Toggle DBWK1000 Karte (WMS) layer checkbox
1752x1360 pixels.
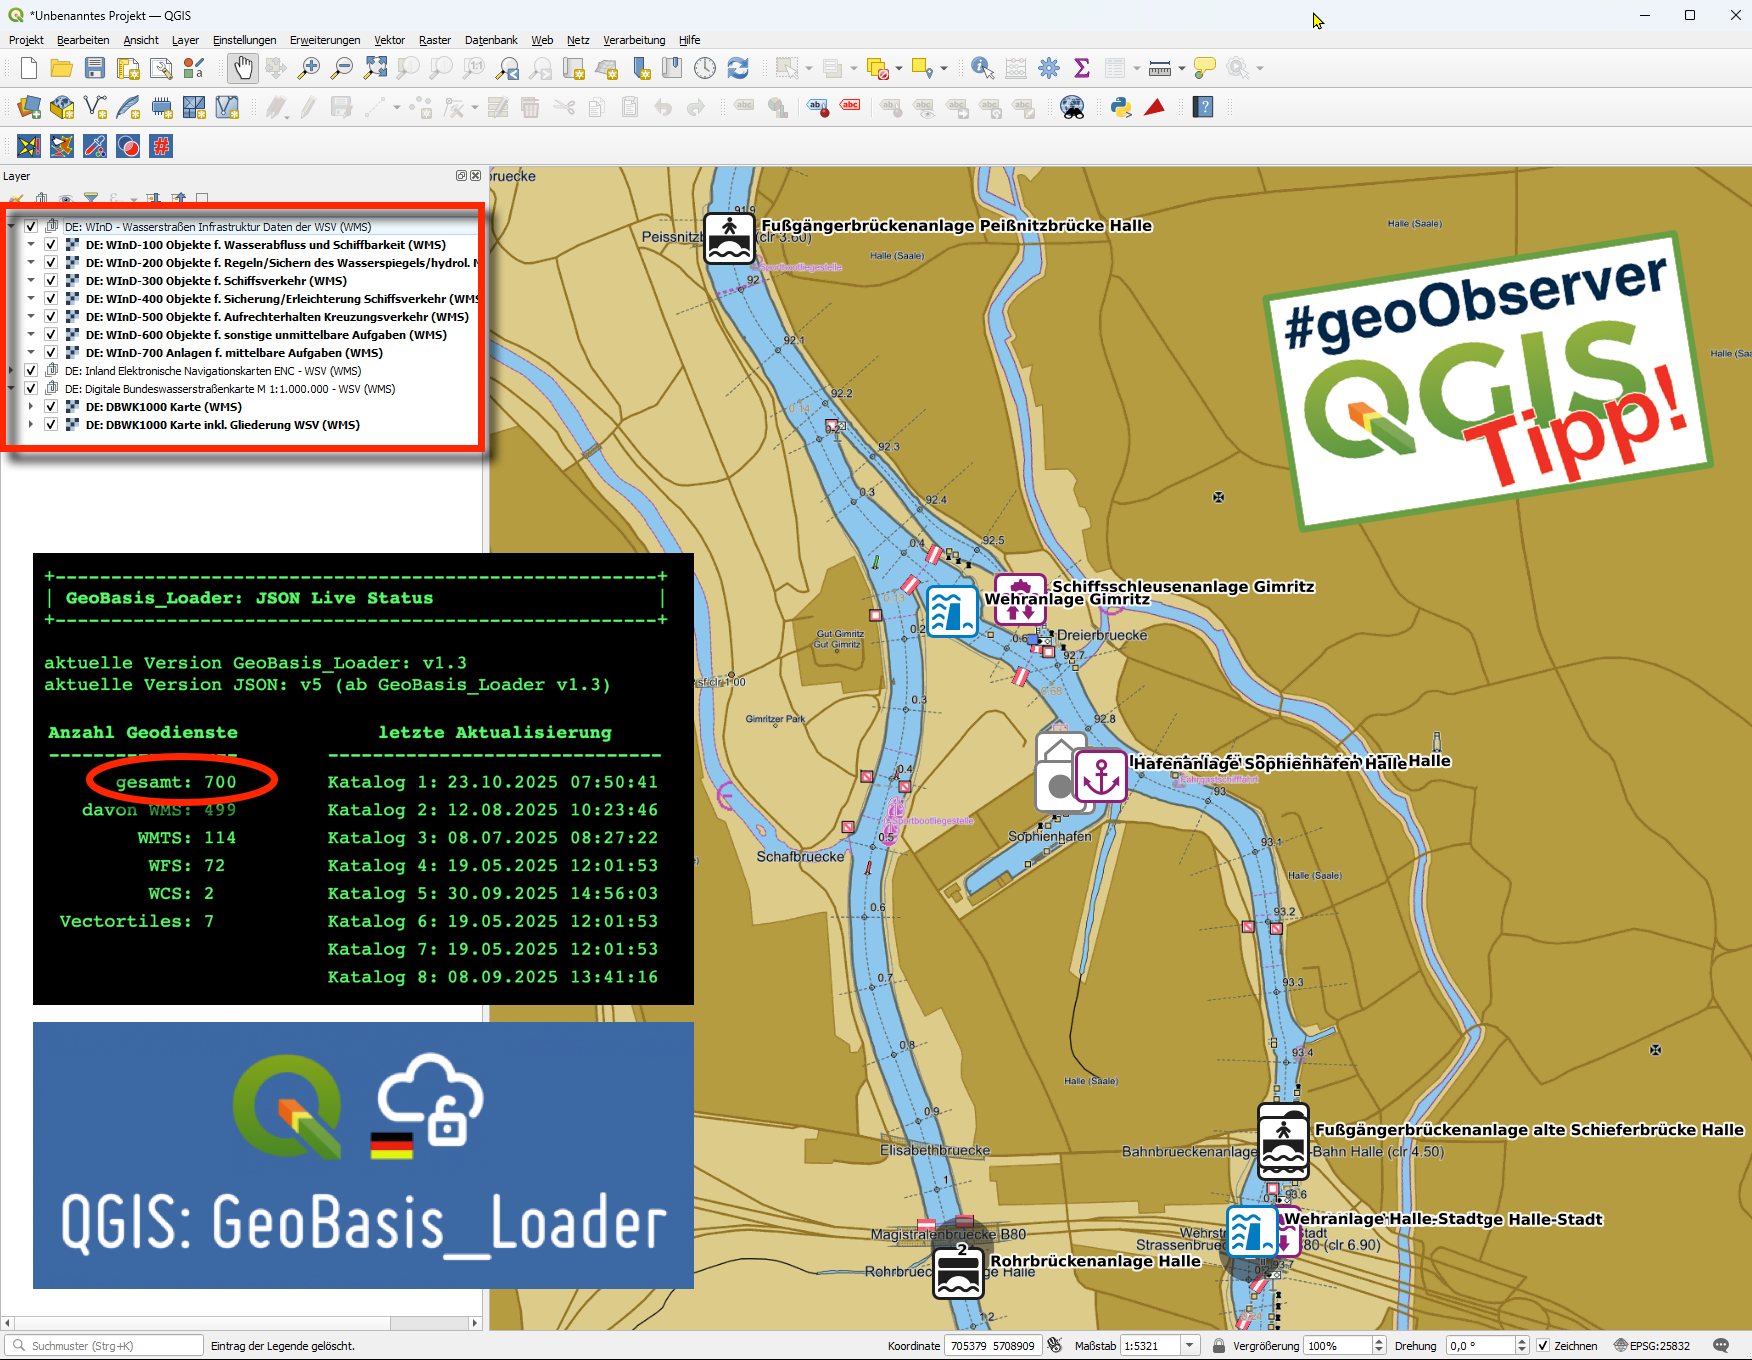(x=51, y=407)
